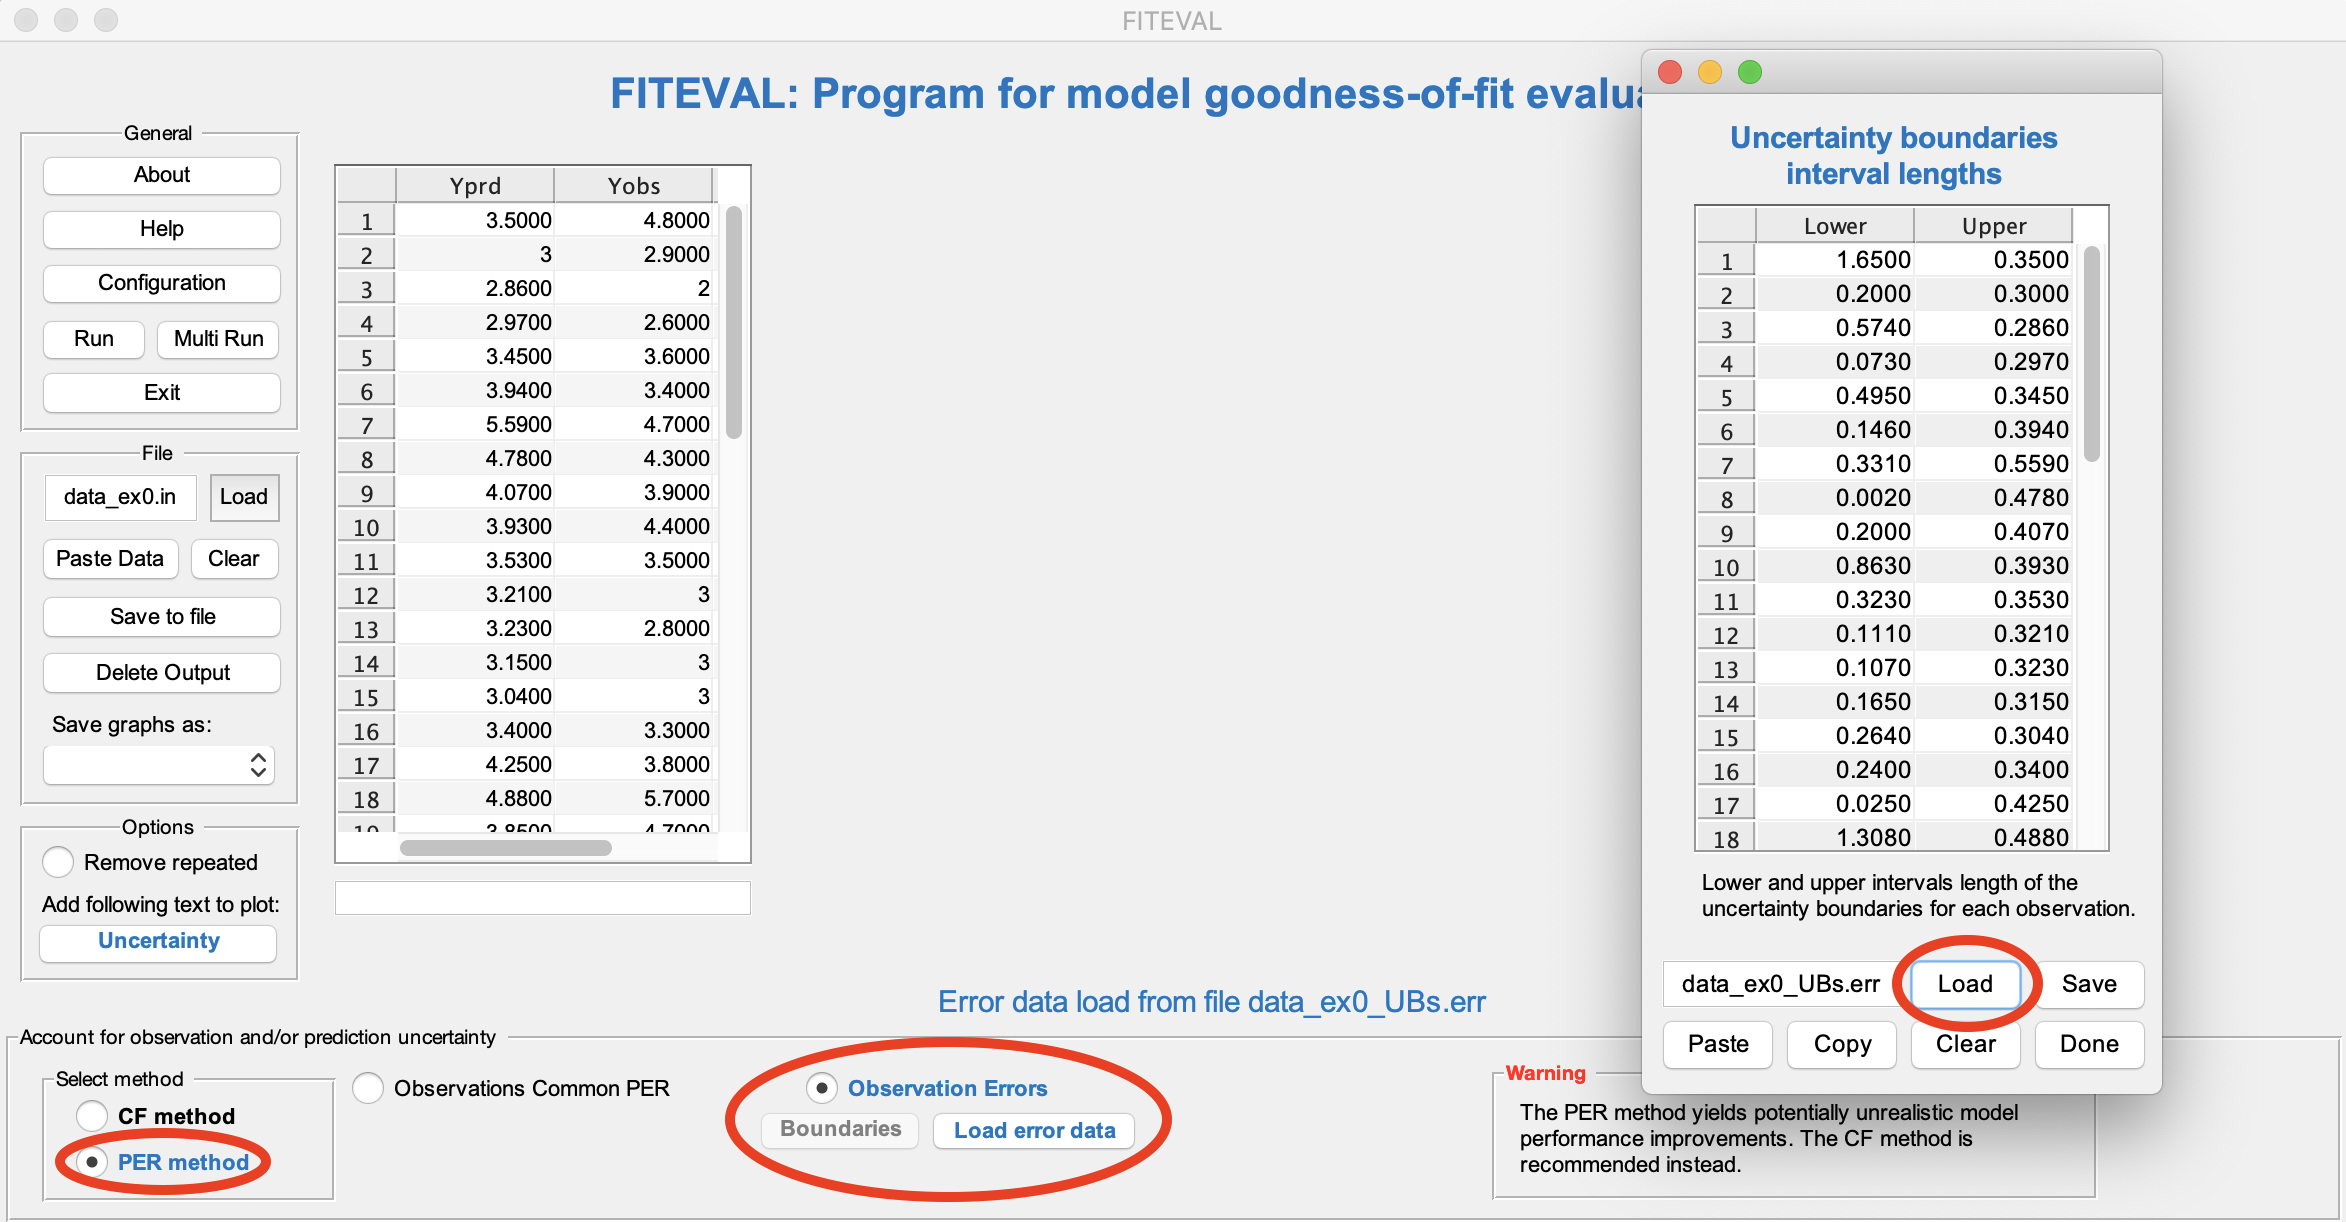This screenshot has width=2346, height=1222.
Task: Click the Load error data button
Action: (x=1034, y=1130)
